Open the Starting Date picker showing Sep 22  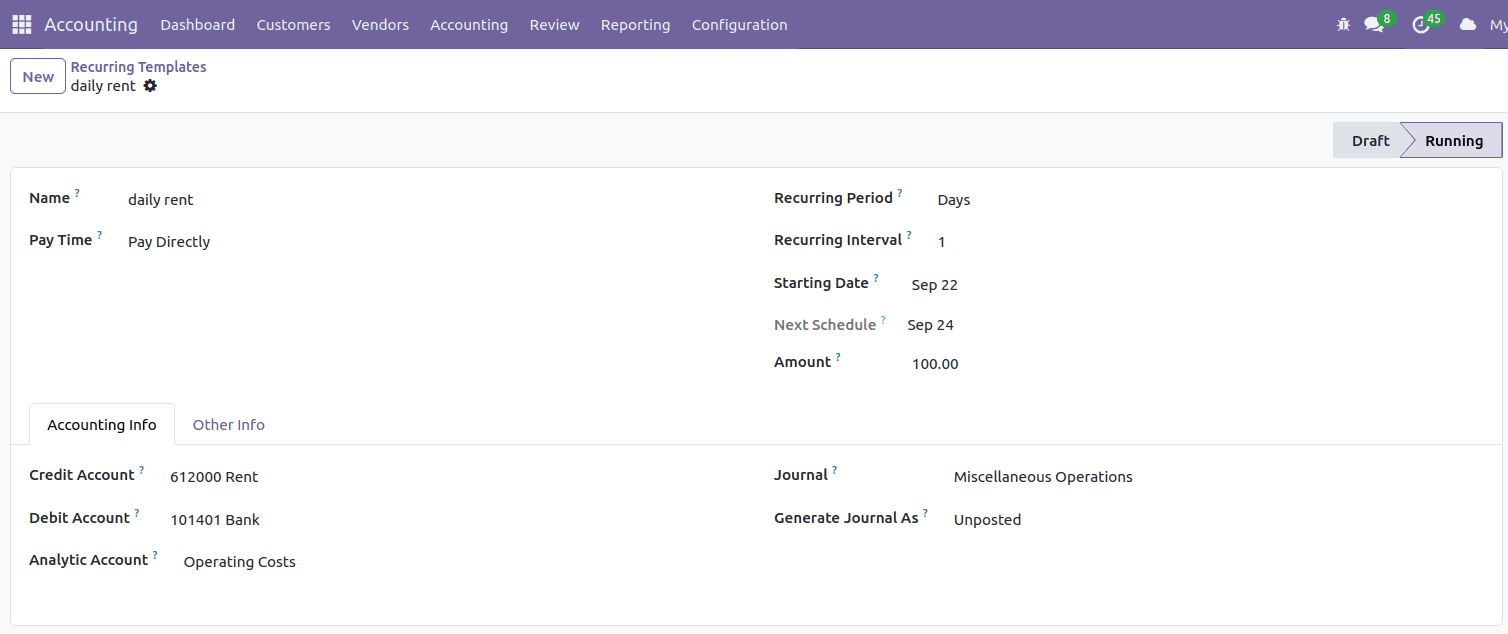(934, 285)
